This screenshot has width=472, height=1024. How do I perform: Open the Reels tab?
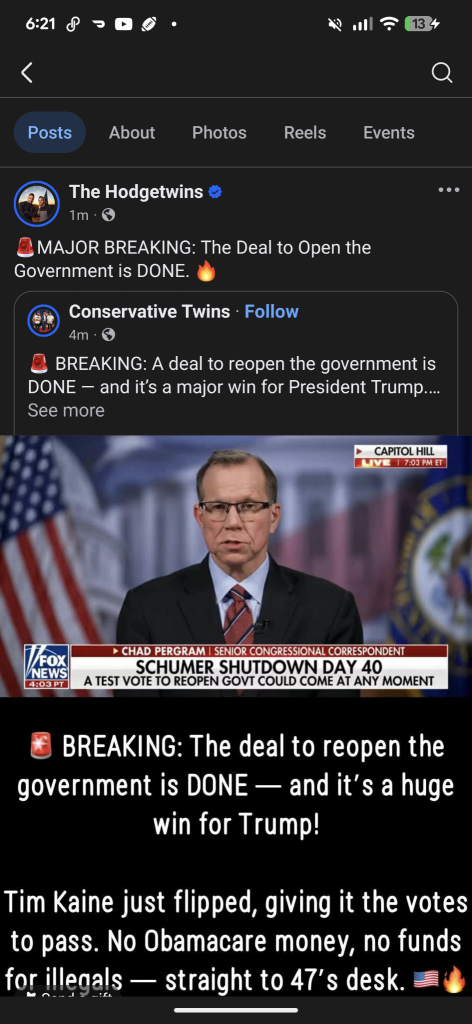tap(305, 133)
